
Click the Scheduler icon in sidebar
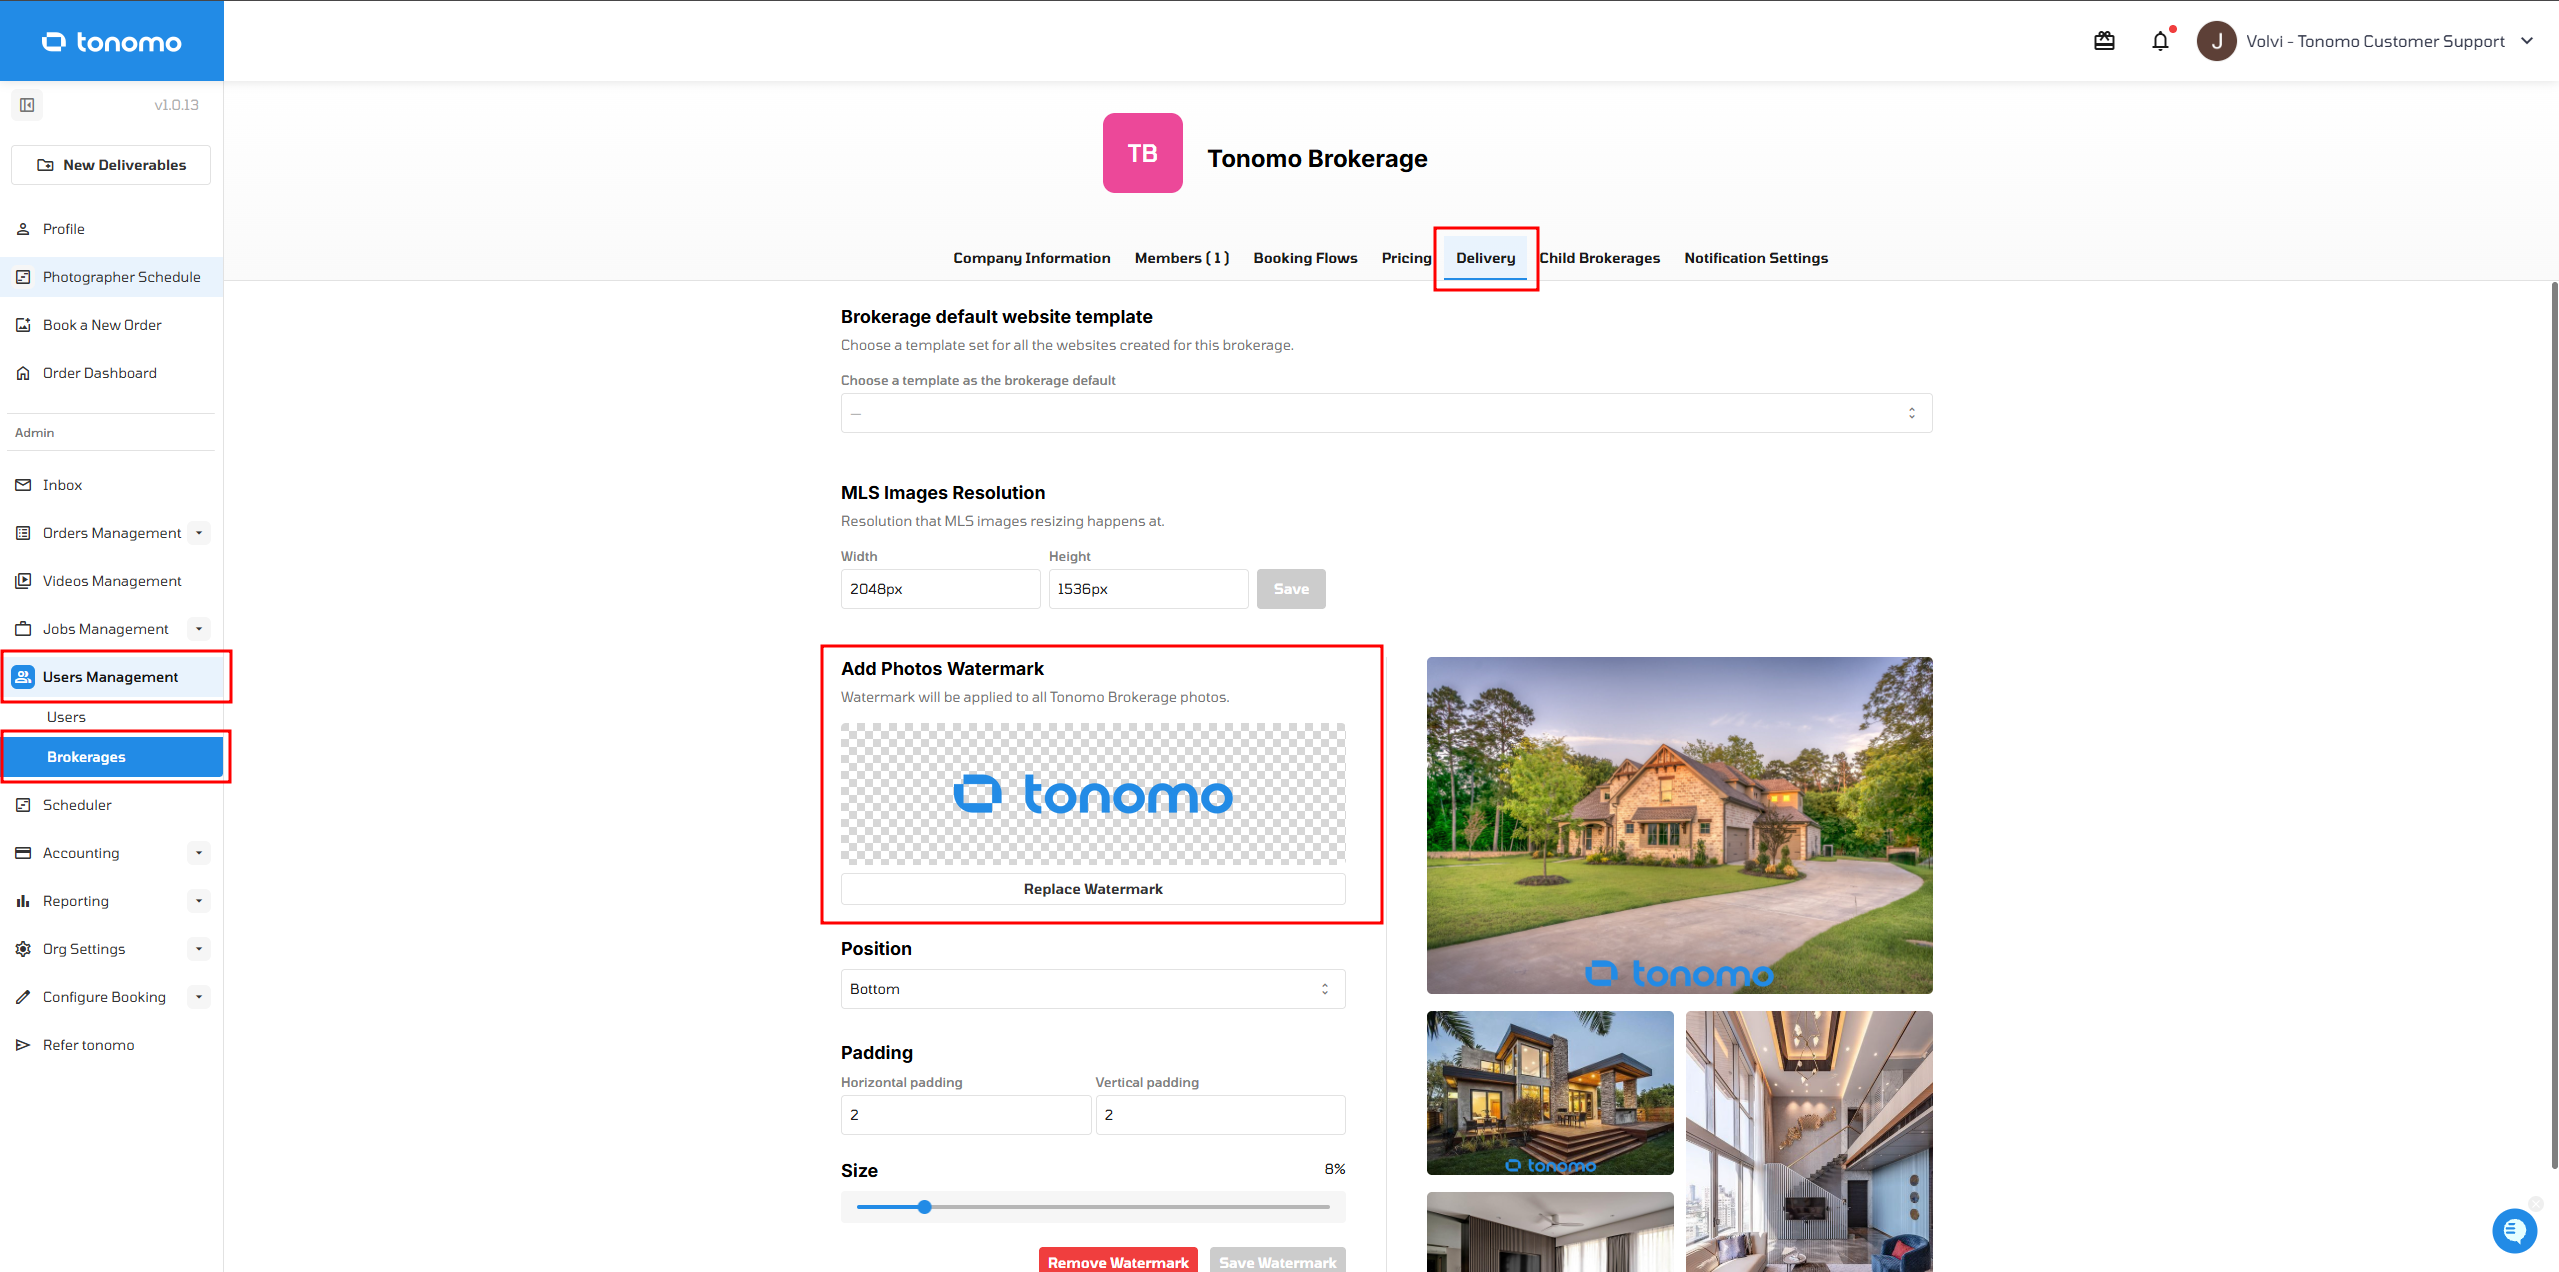[x=23, y=805]
